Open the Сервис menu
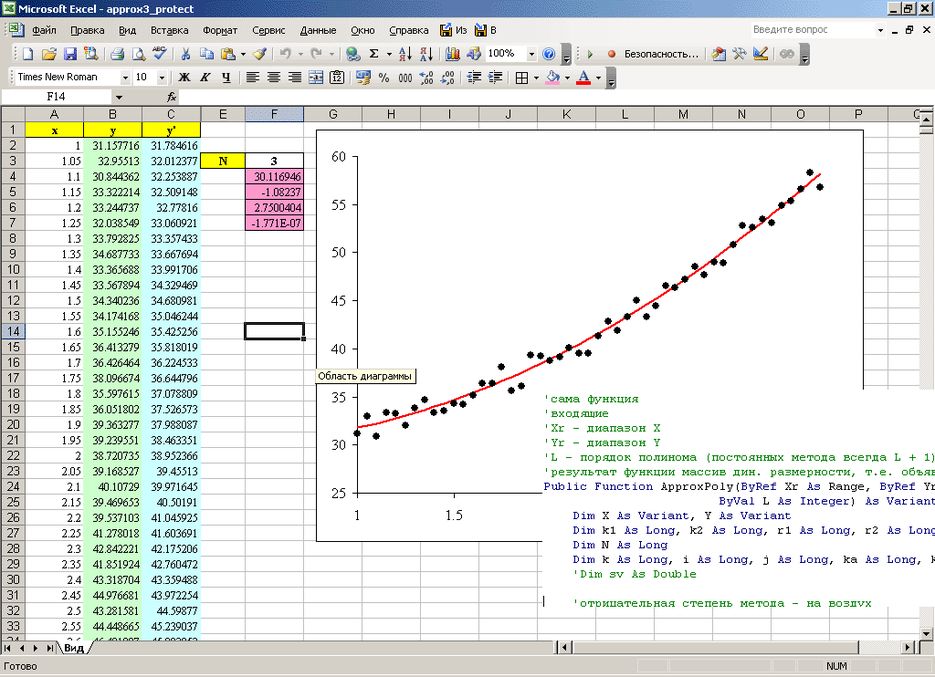 [268, 30]
